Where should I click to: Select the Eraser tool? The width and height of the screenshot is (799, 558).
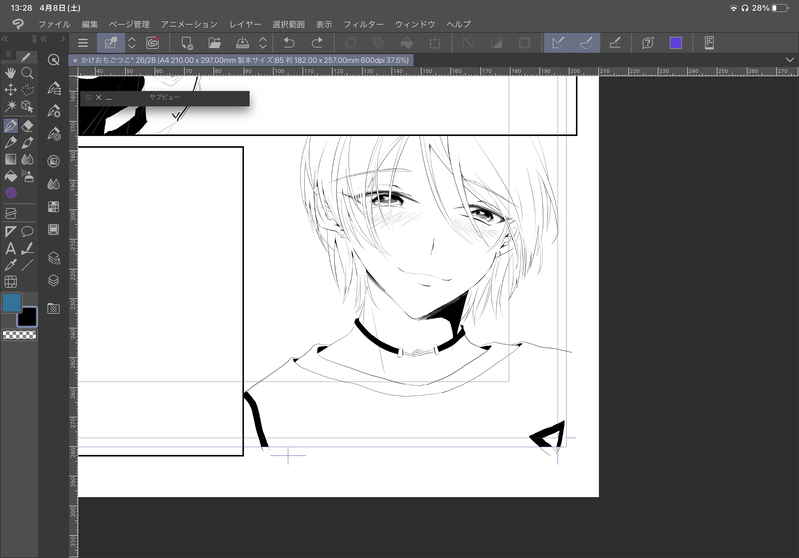pos(28,125)
